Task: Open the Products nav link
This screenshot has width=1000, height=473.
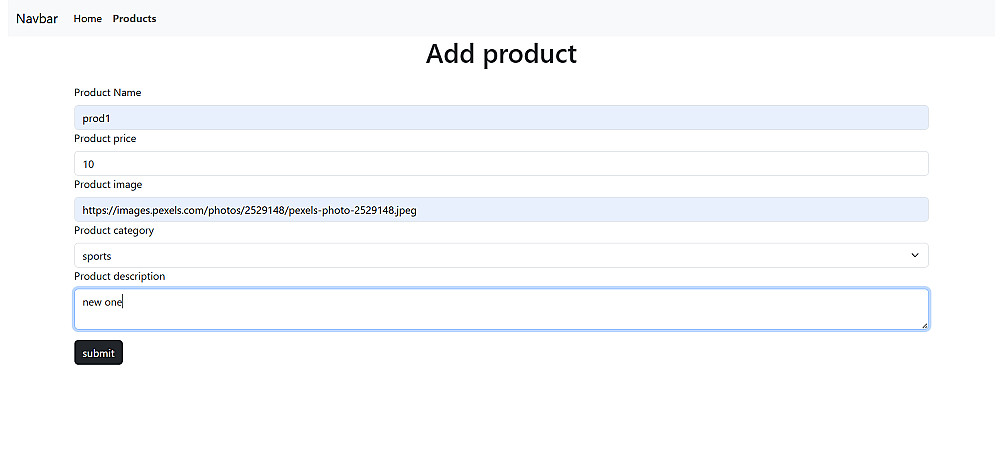Action: coord(135,18)
